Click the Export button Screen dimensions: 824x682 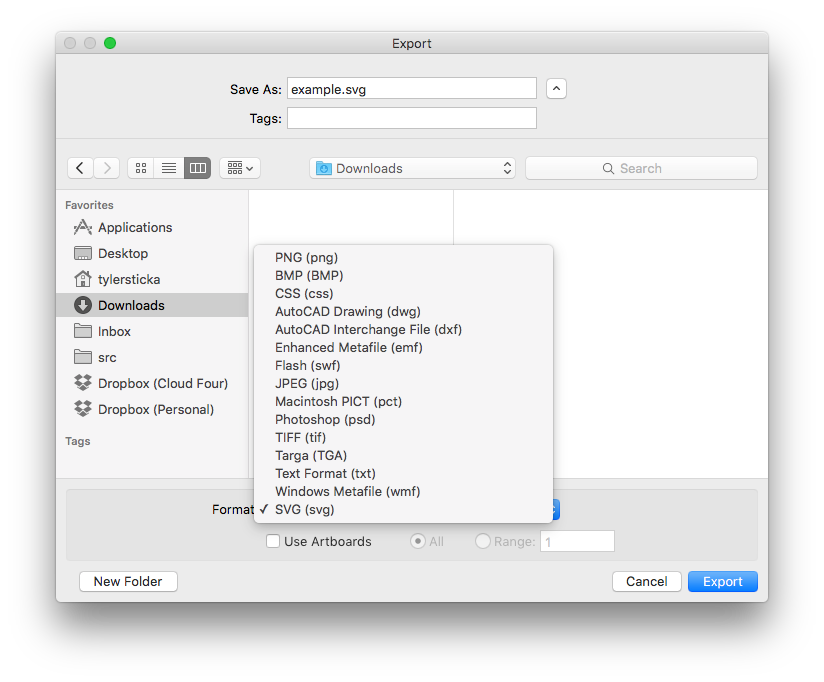(722, 581)
